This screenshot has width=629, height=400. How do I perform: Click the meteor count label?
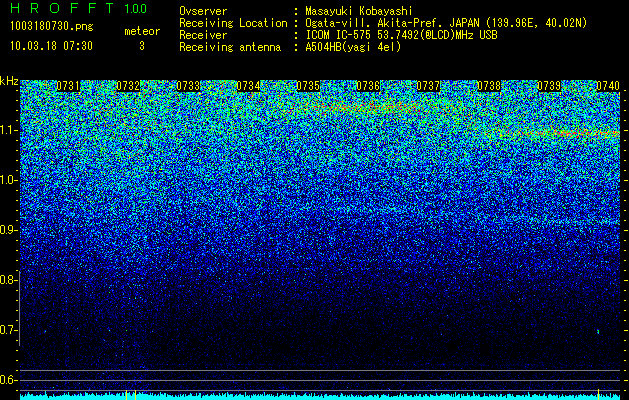coord(142,31)
